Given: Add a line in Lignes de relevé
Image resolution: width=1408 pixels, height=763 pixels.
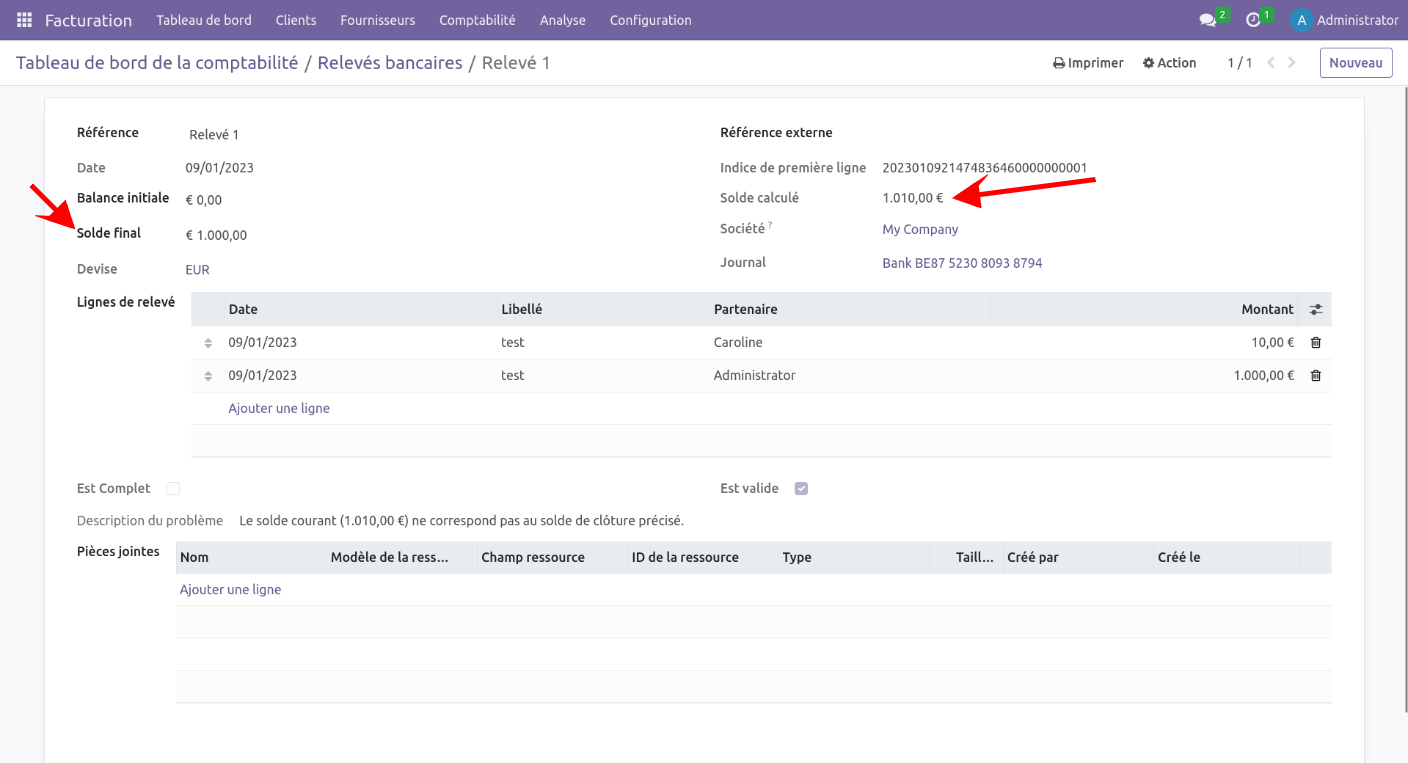Looking at the screenshot, I should (x=279, y=409).
